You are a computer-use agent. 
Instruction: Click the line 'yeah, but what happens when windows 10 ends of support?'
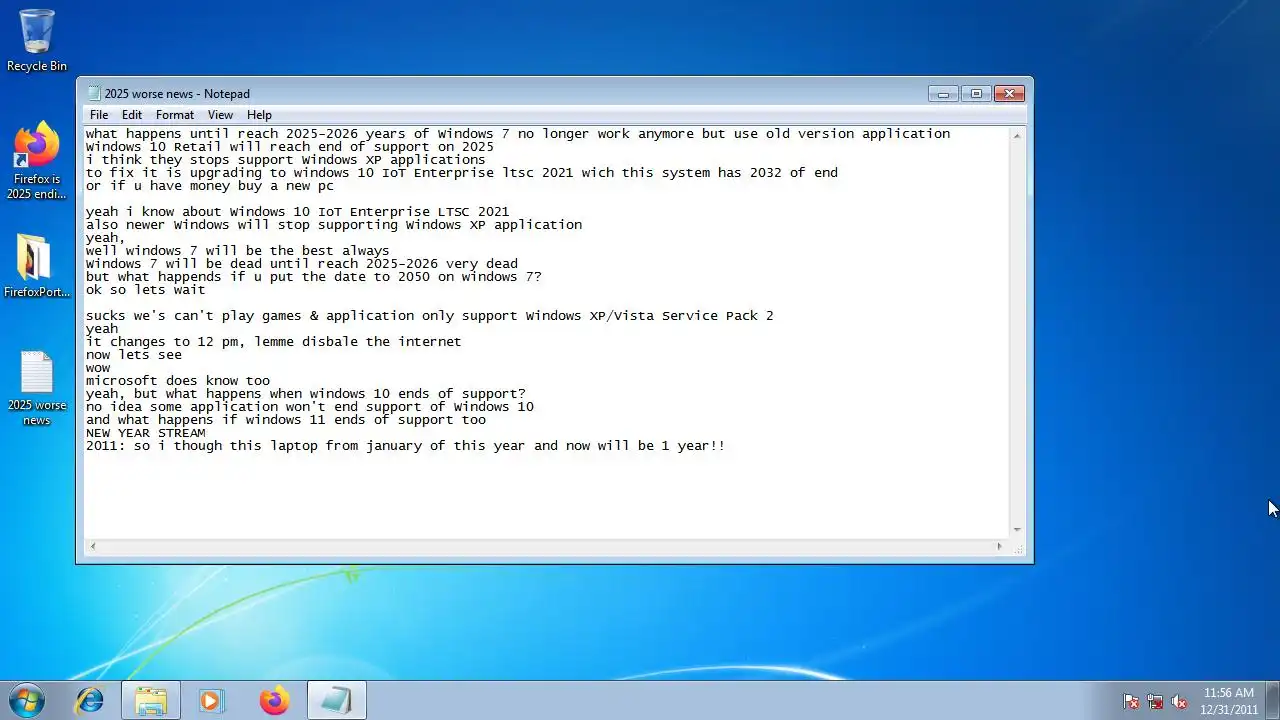tap(306, 394)
